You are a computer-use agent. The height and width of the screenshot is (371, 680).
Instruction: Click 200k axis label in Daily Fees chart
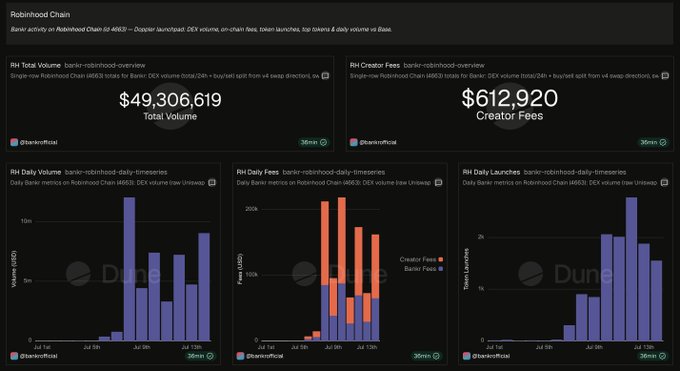tap(252, 209)
